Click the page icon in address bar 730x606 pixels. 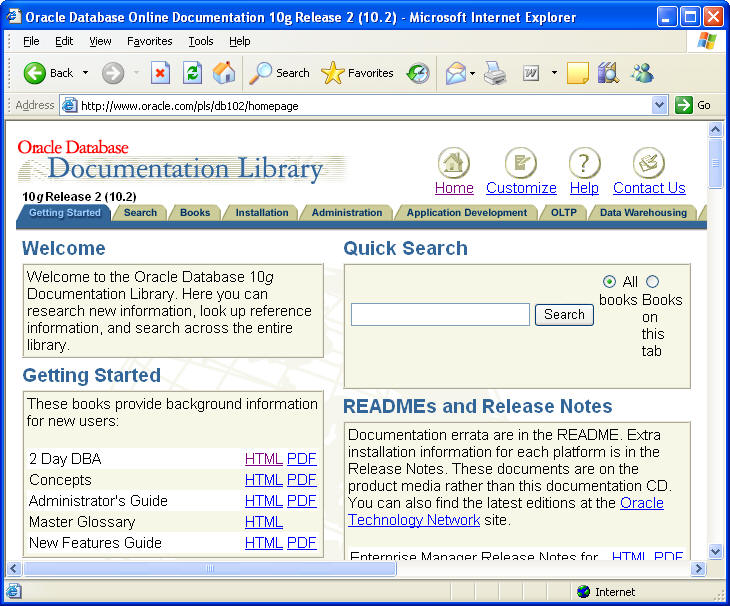[x=69, y=105]
